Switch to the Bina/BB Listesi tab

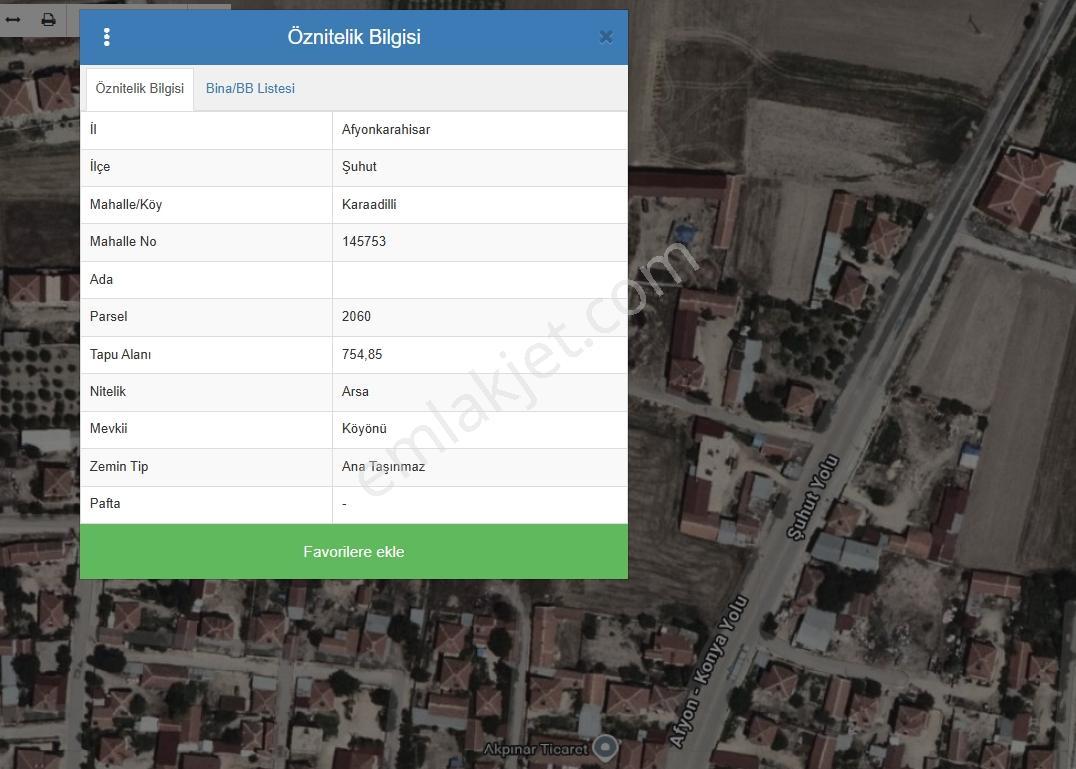point(250,88)
